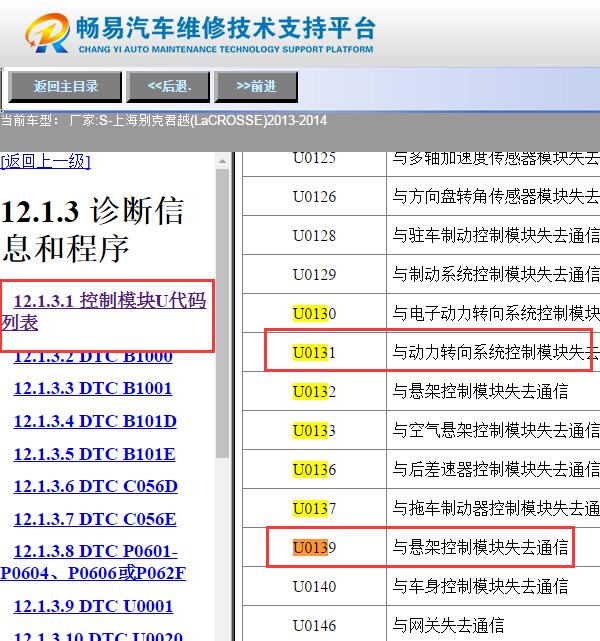
Task: Click the left panel scrollbar thumb
Action: coord(222,314)
